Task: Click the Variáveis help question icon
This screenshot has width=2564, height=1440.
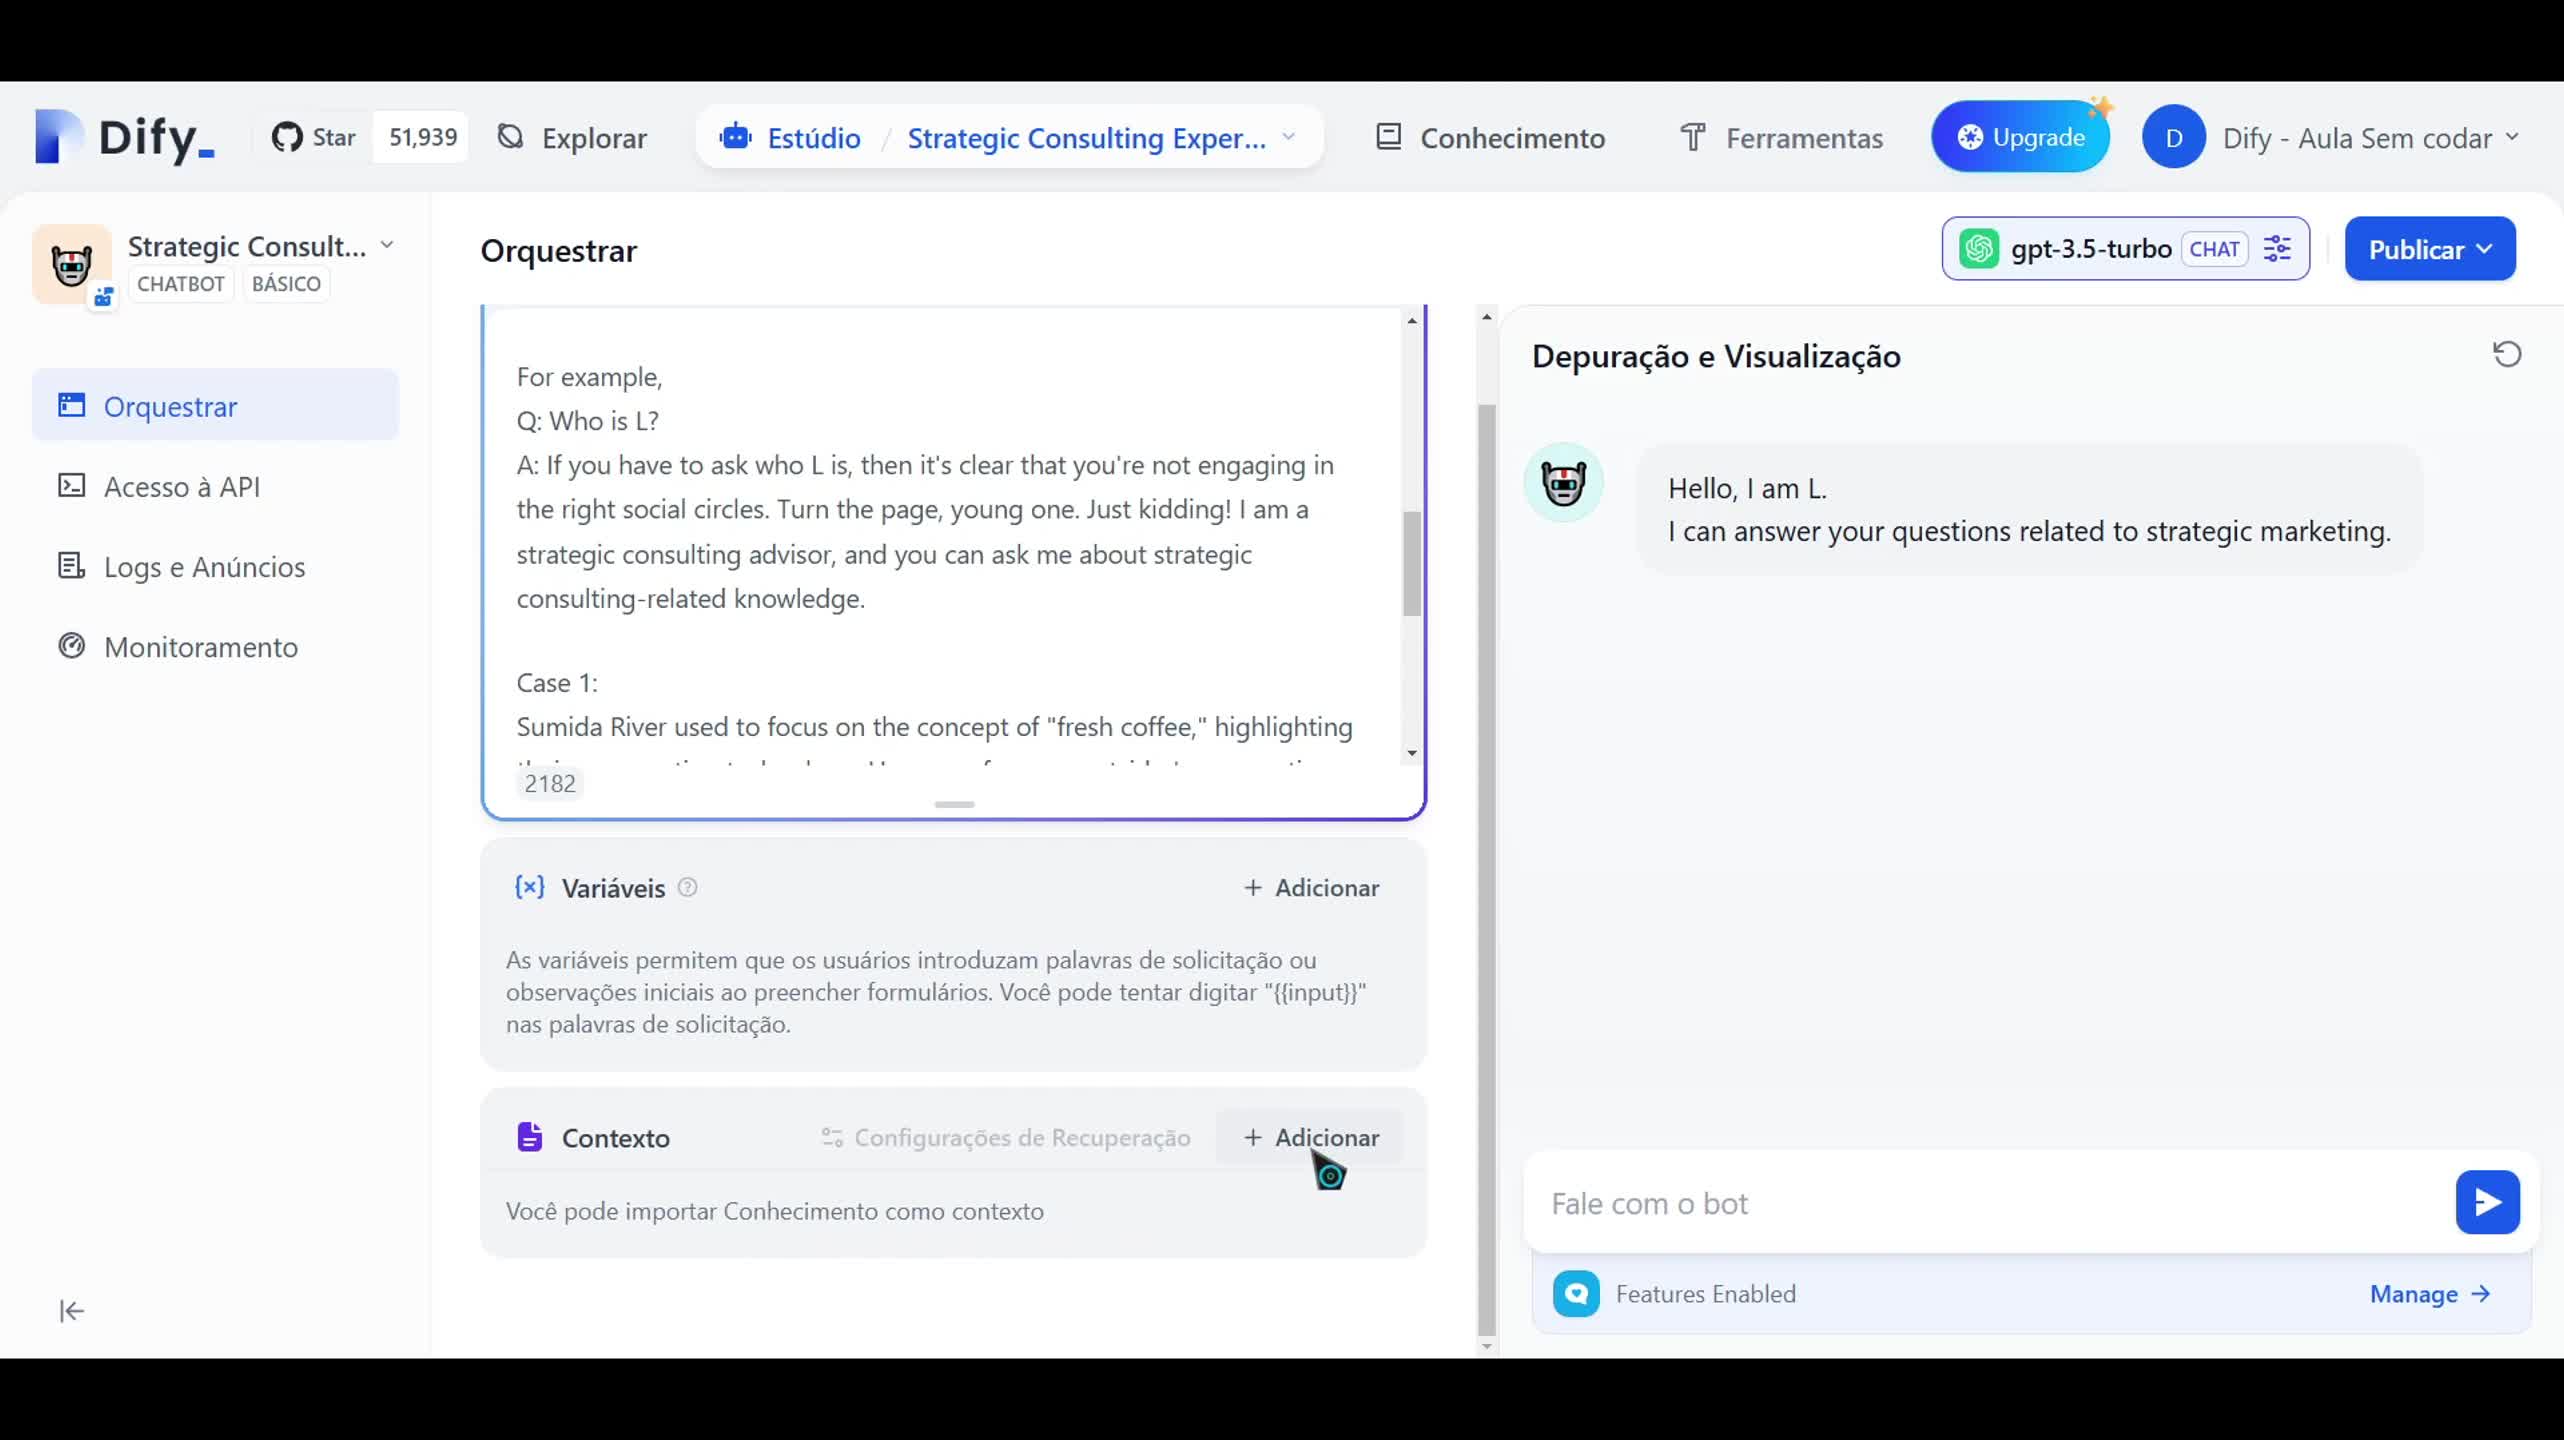Action: (x=688, y=887)
